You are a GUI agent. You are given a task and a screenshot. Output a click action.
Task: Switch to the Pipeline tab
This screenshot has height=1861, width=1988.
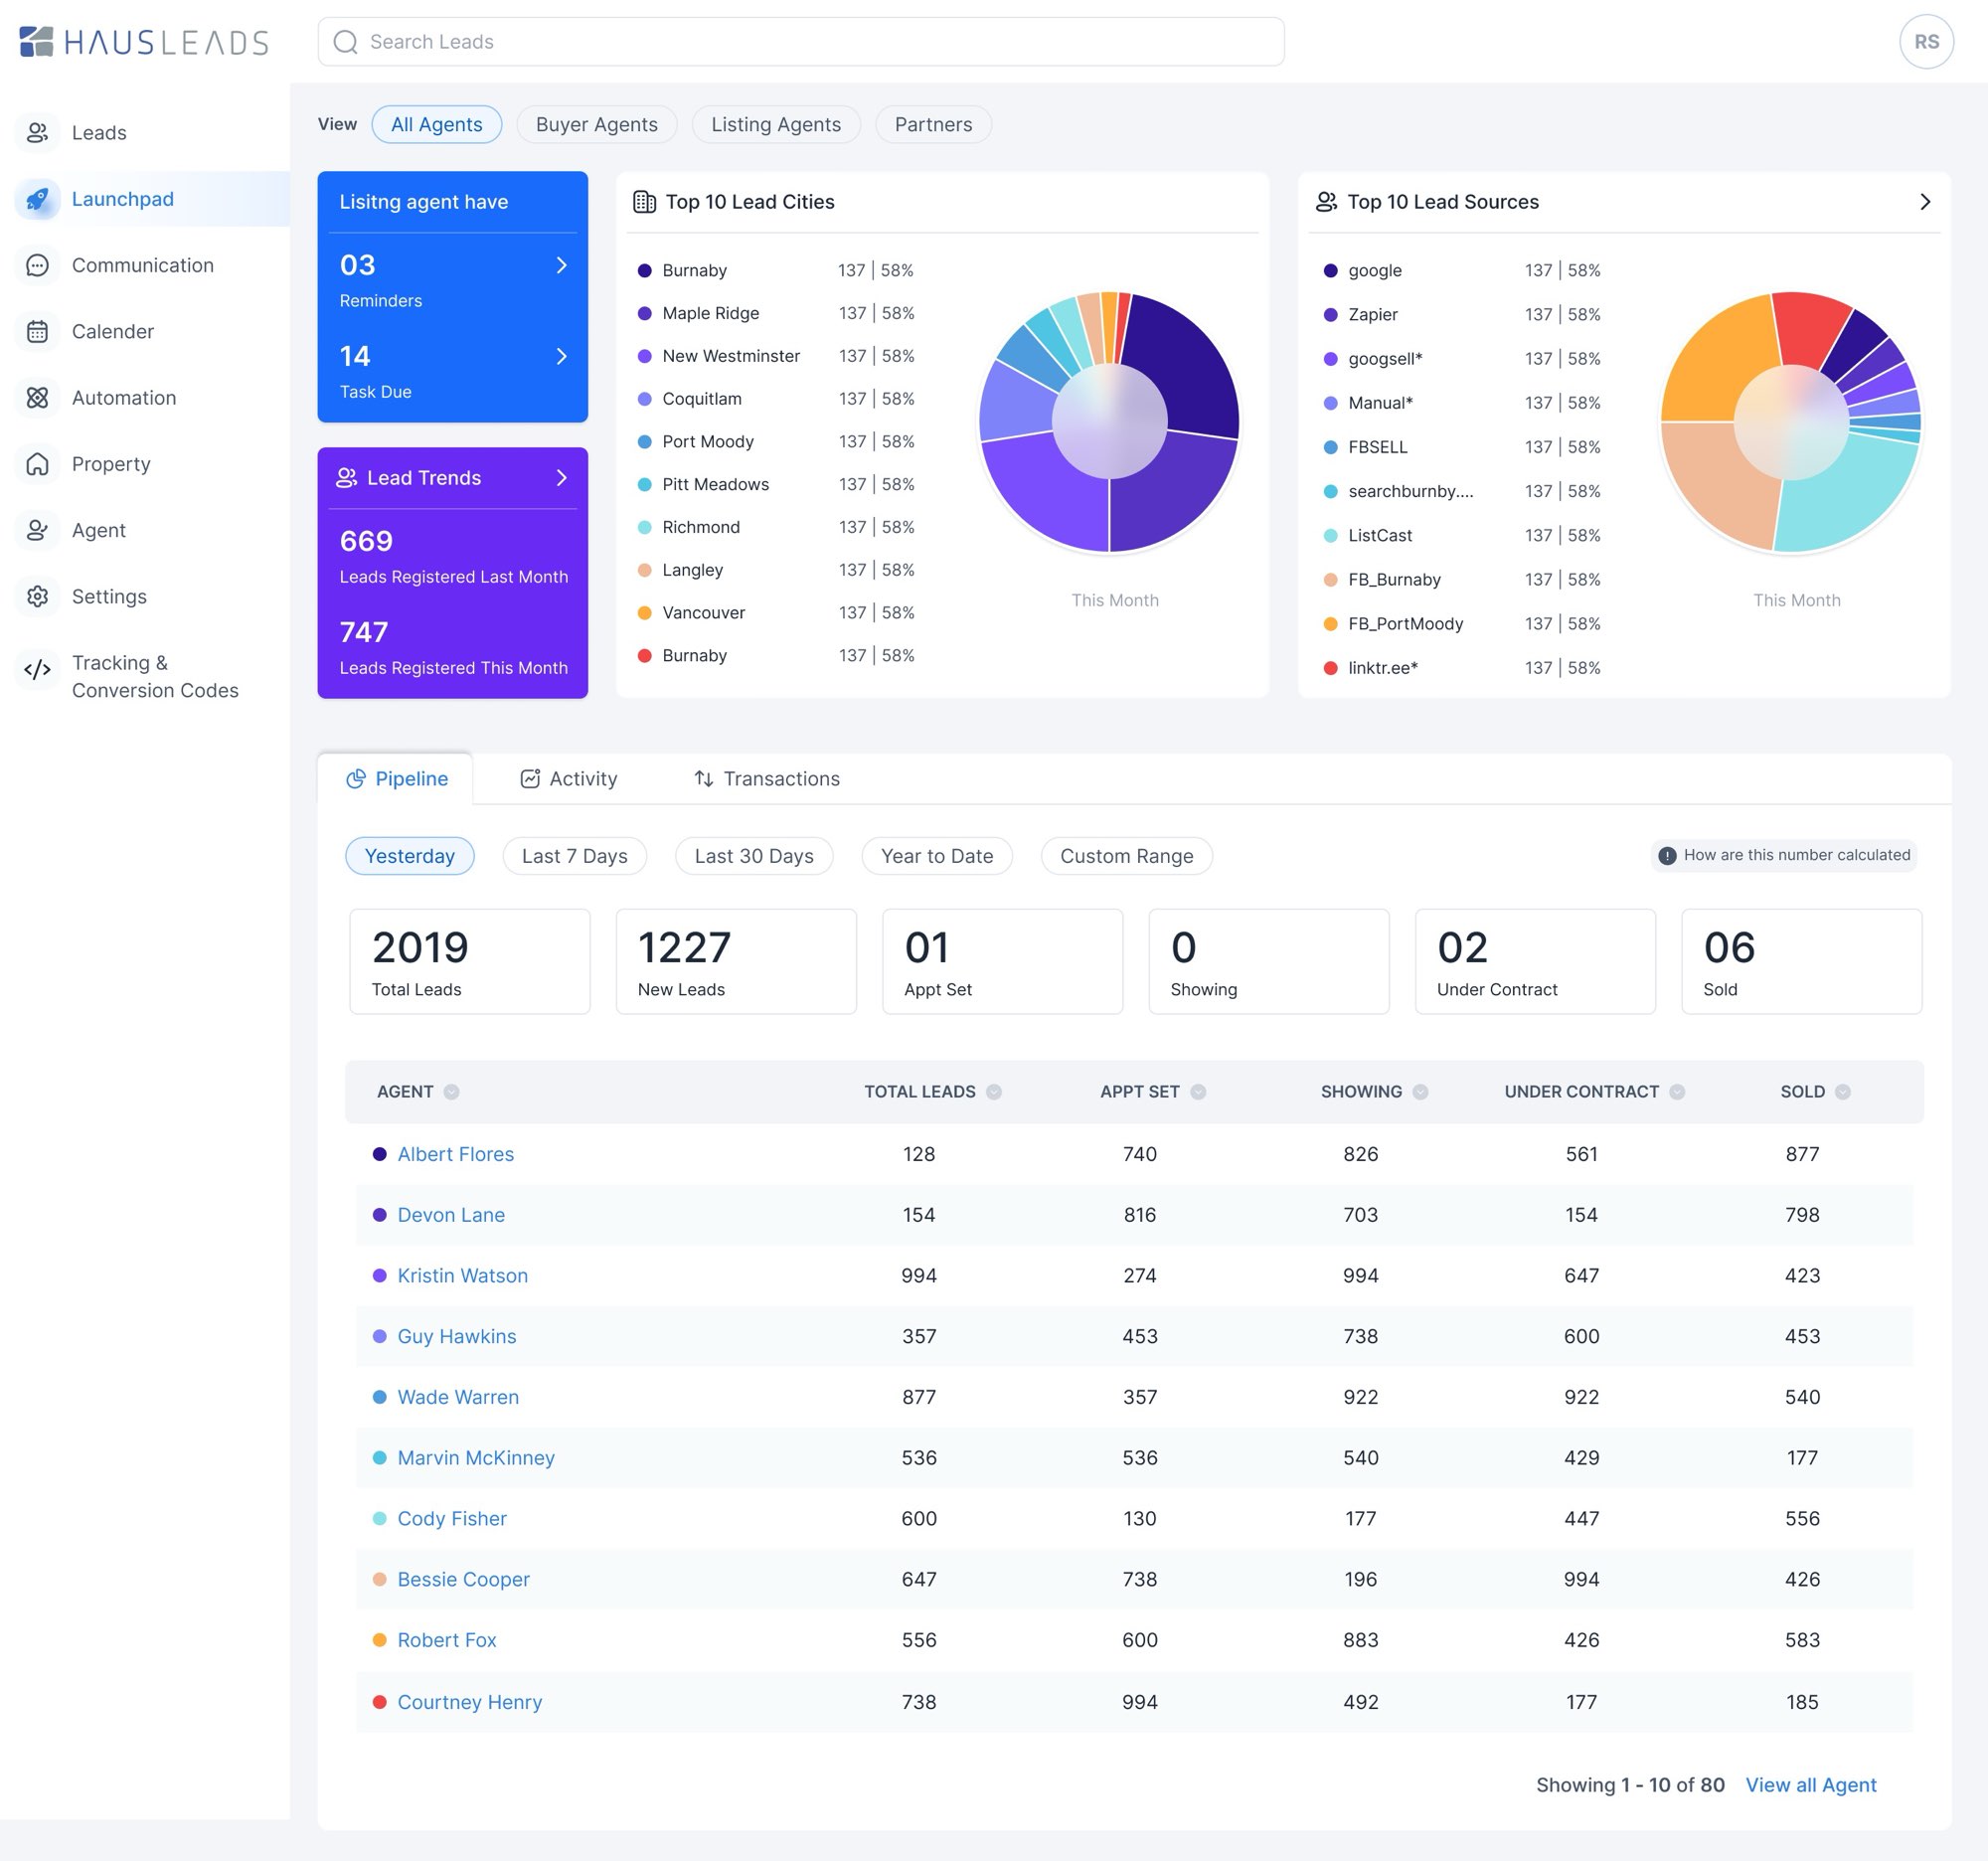point(396,779)
